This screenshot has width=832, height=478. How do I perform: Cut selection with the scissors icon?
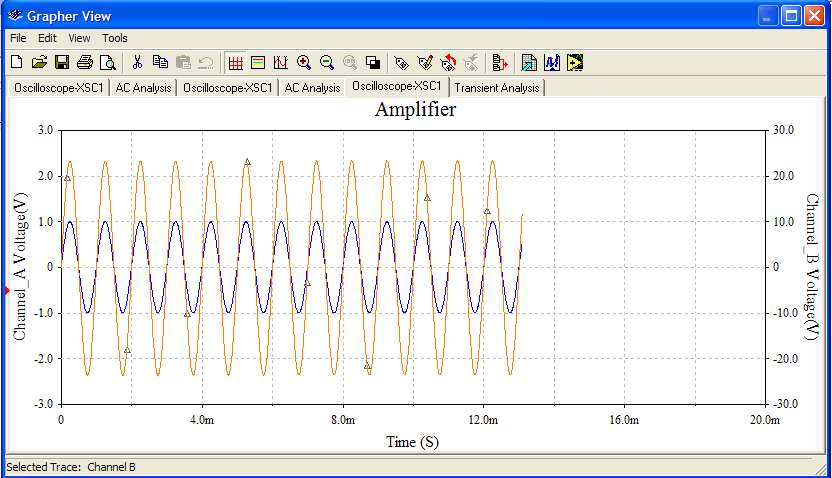(138, 63)
